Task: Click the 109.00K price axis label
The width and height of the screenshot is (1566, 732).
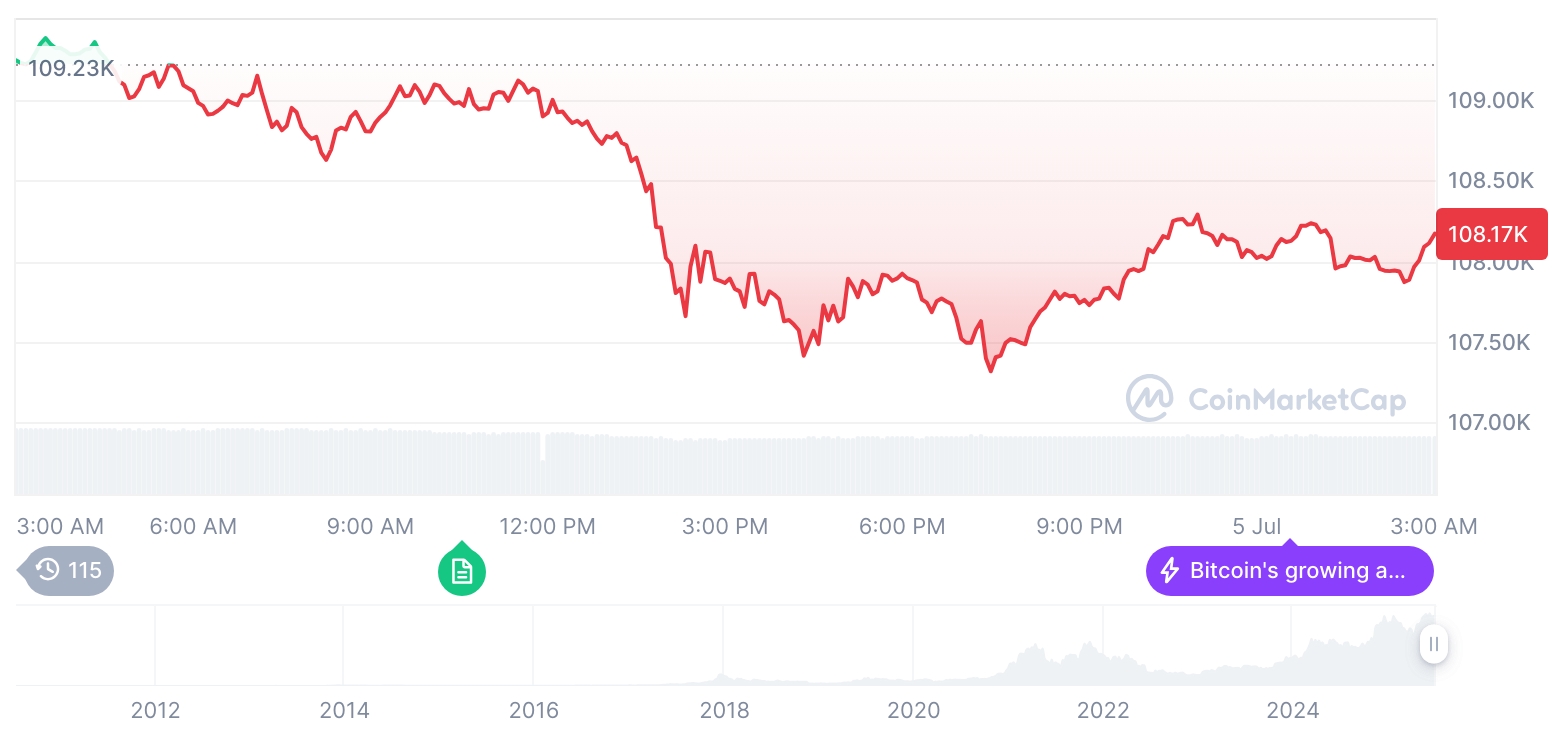Action: tap(1489, 100)
